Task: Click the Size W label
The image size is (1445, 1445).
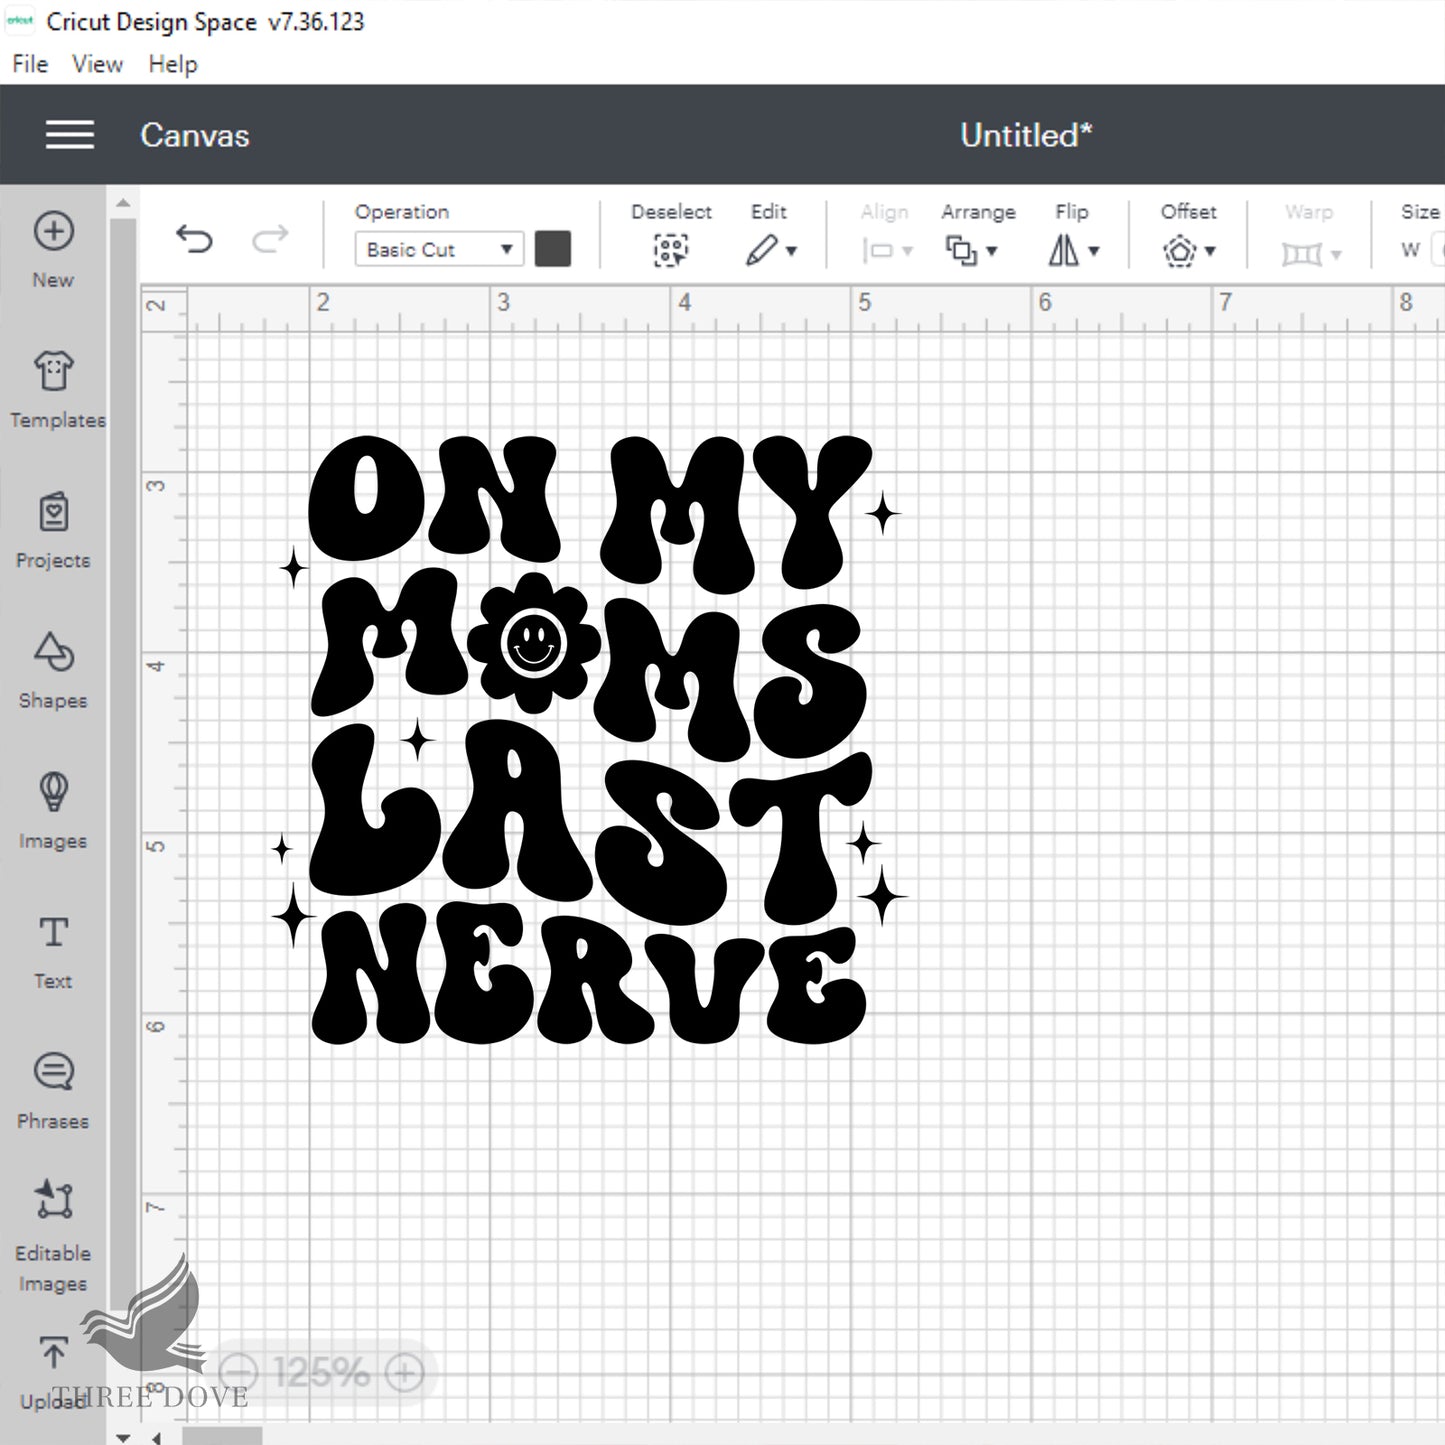Action: (x=1411, y=250)
